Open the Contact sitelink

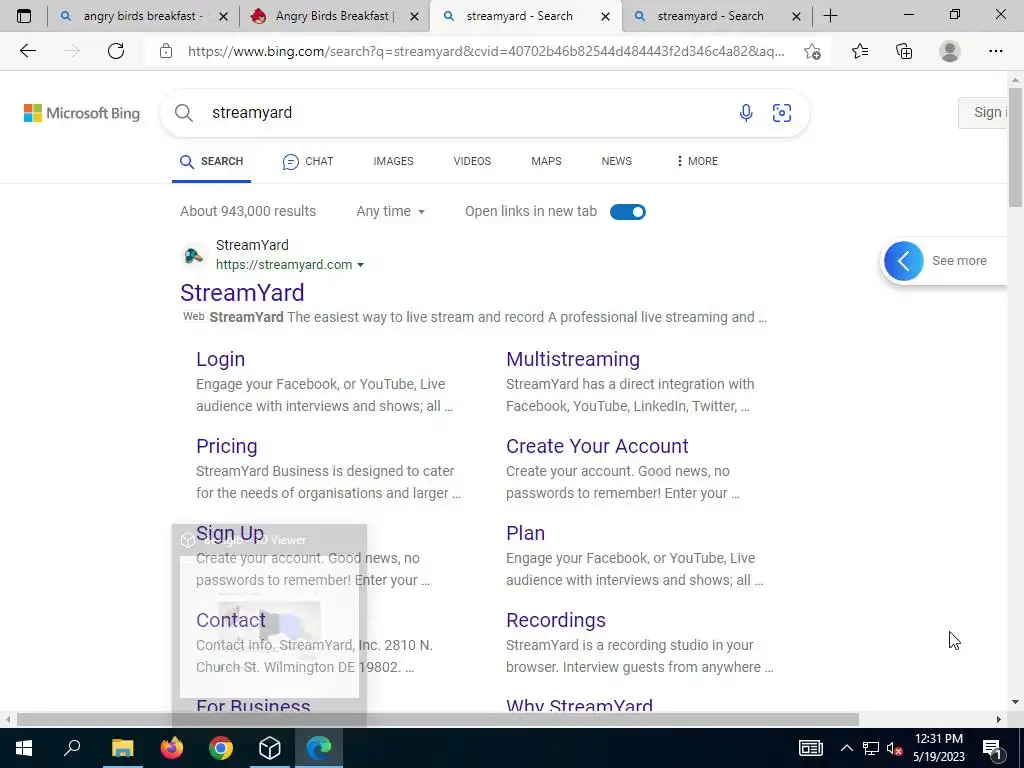(x=231, y=620)
